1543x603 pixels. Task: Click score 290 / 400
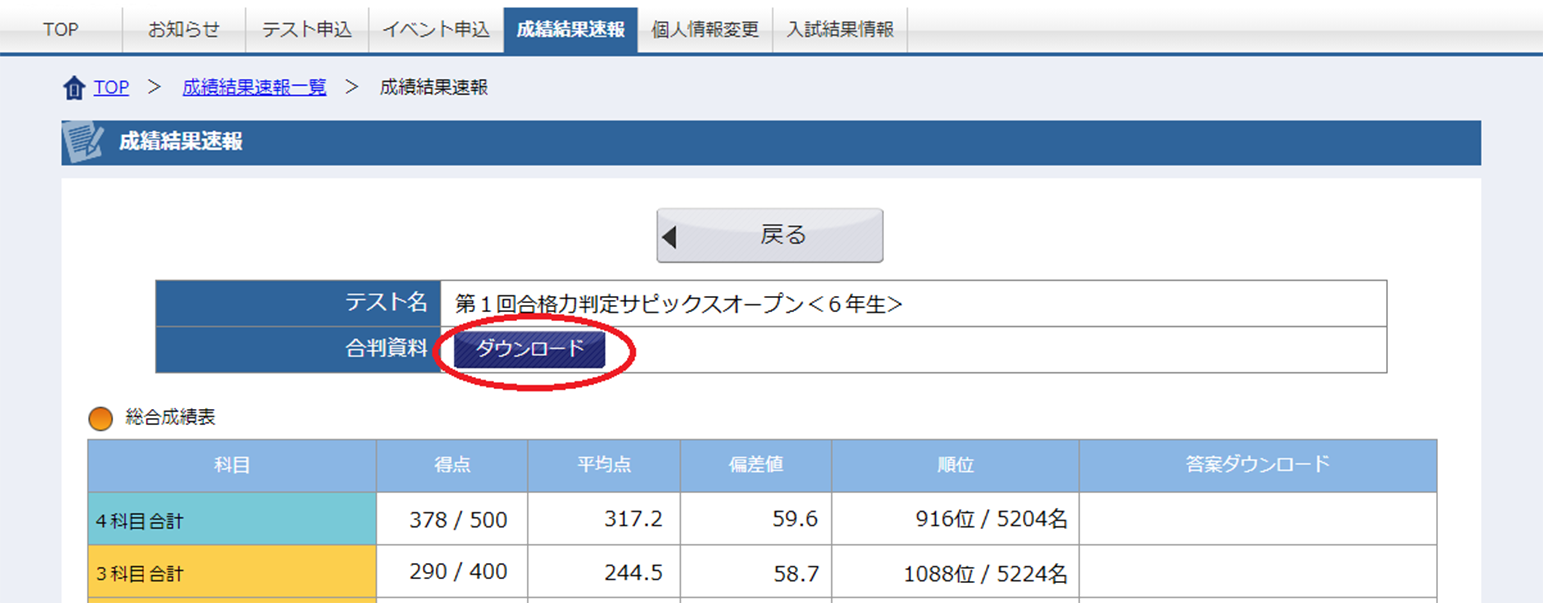(458, 572)
